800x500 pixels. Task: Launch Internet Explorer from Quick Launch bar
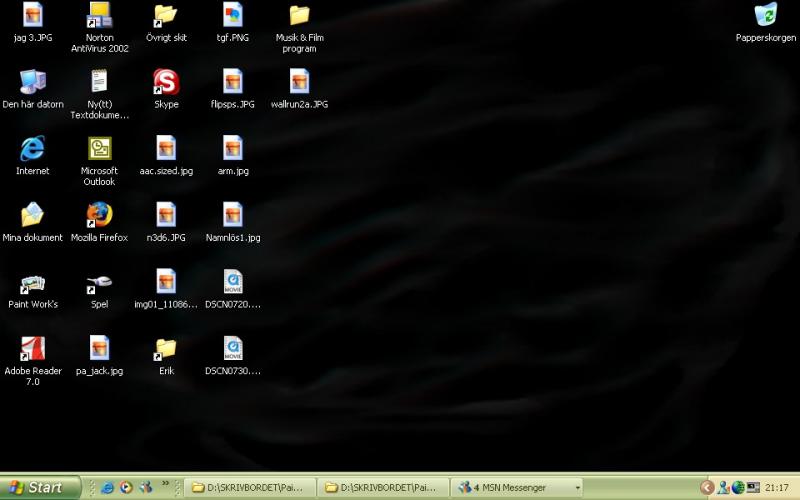pyautogui.click(x=107, y=488)
